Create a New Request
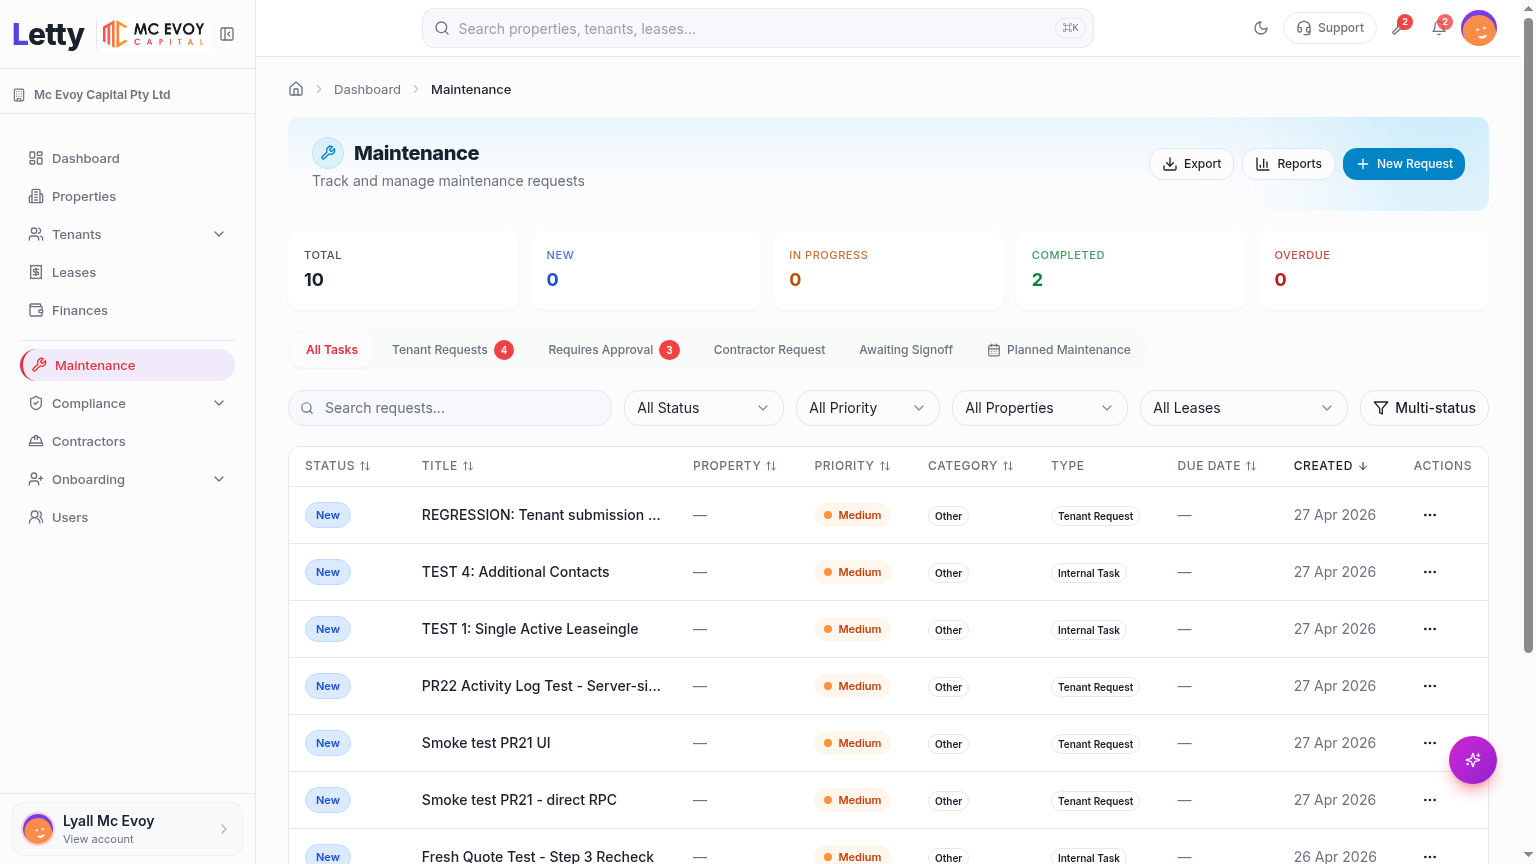 (x=1404, y=164)
